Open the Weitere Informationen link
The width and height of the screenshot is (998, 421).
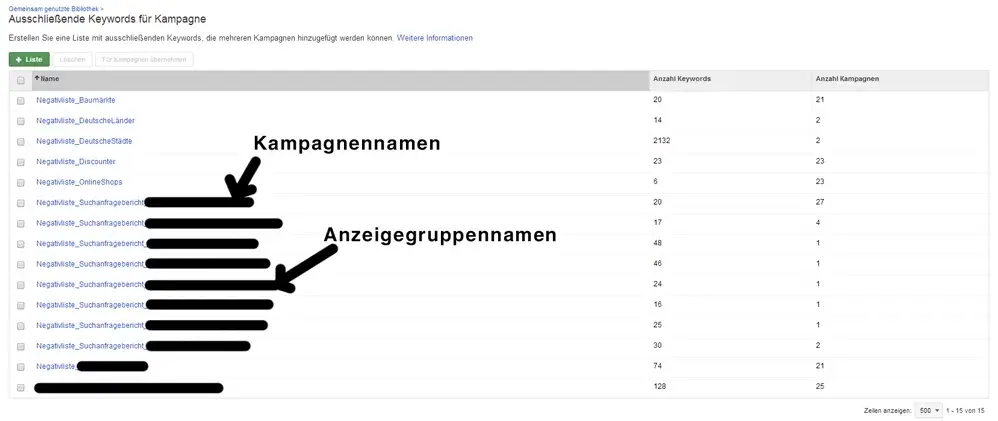pyautogui.click(x=435, y=38)
